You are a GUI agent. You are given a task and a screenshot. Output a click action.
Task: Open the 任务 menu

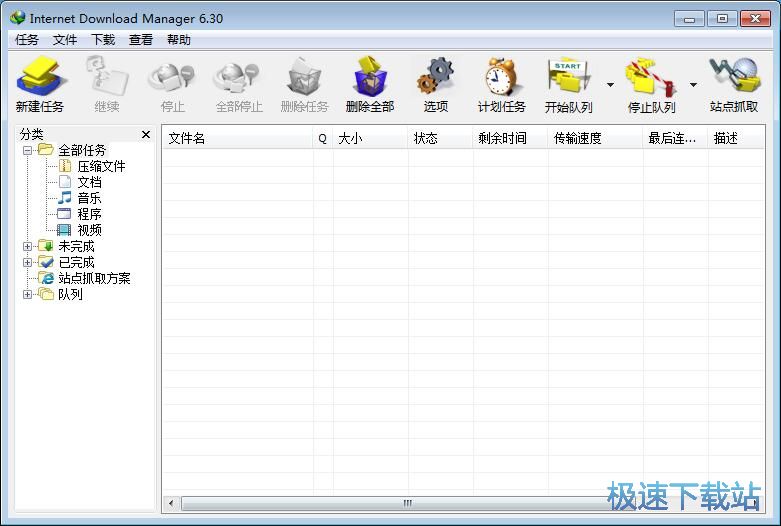26,40
